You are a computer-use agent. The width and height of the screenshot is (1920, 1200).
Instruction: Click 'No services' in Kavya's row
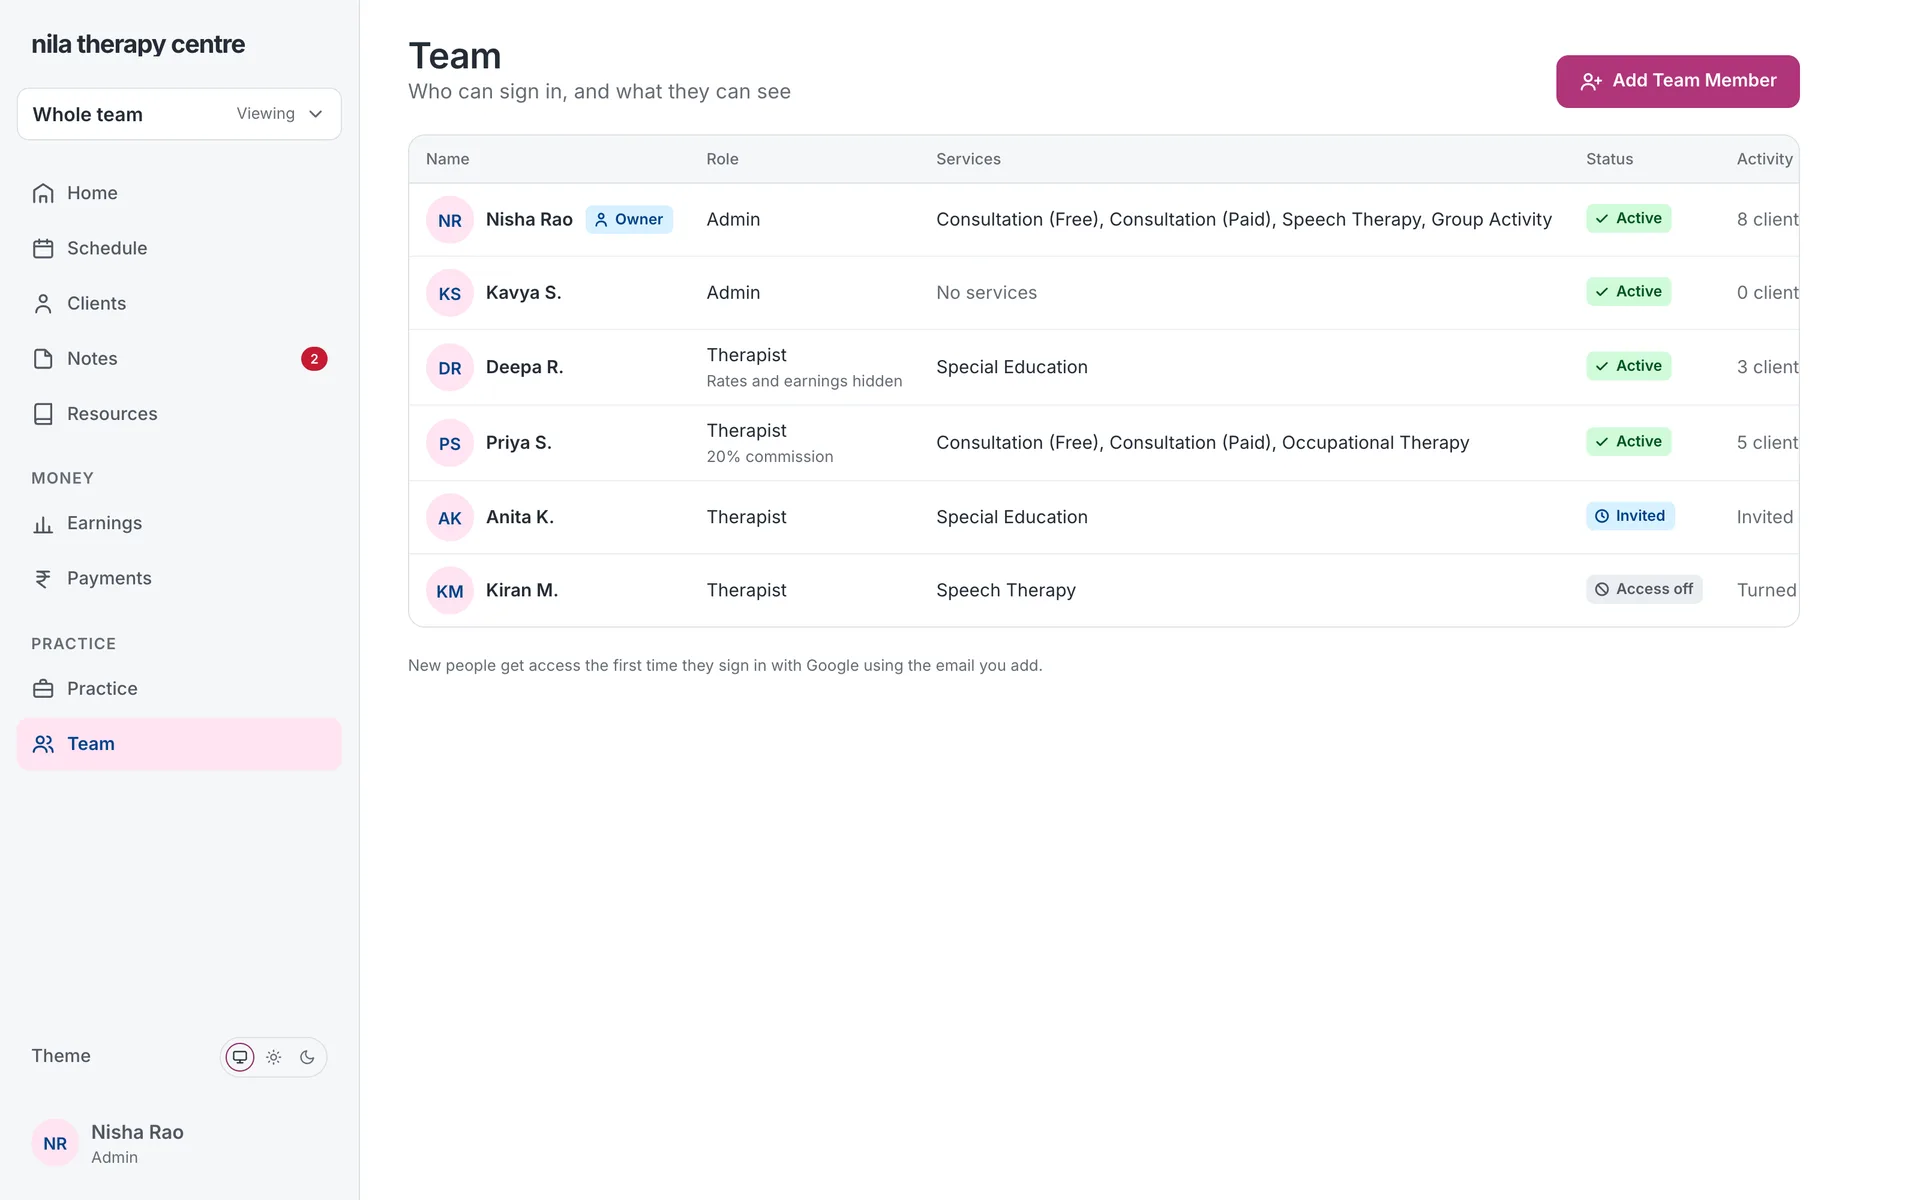[986, 293]
